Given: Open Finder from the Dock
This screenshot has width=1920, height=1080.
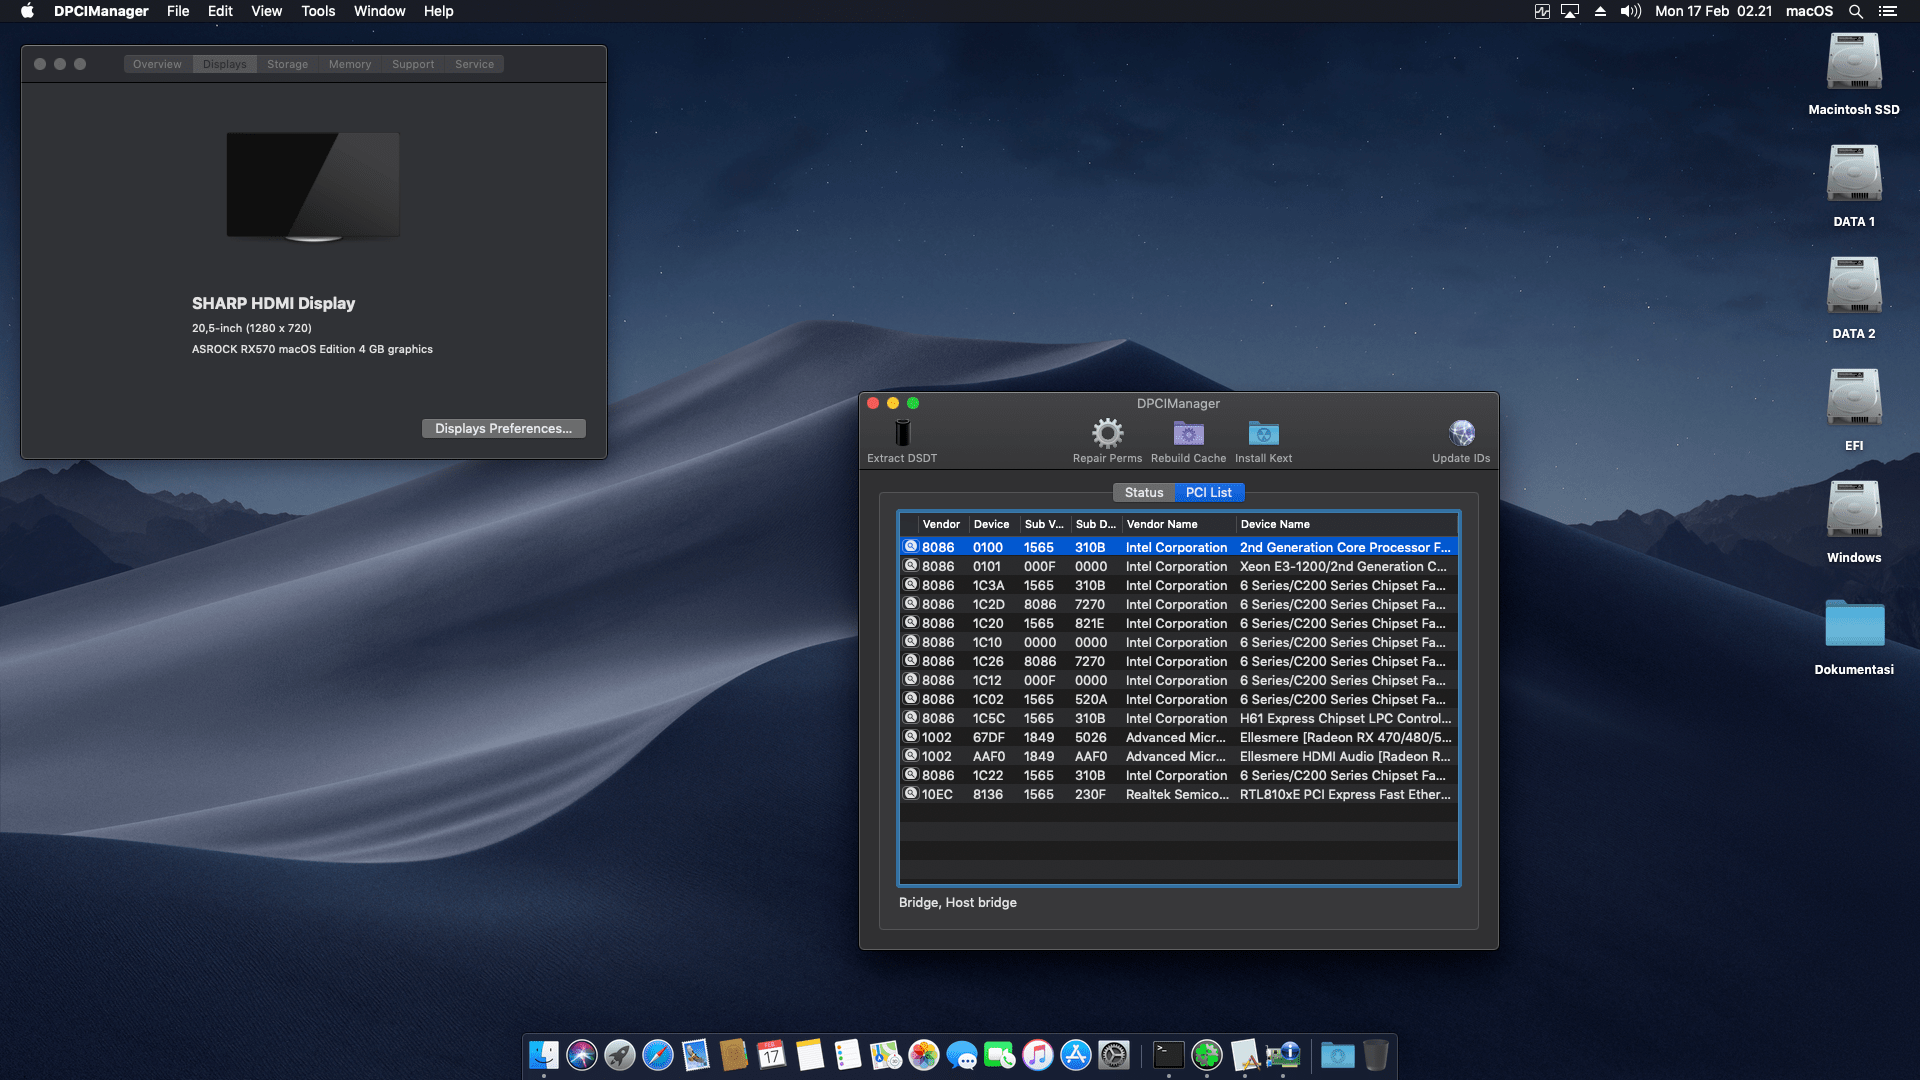Looking at the screenshot, I should [x=544, y=1055].
